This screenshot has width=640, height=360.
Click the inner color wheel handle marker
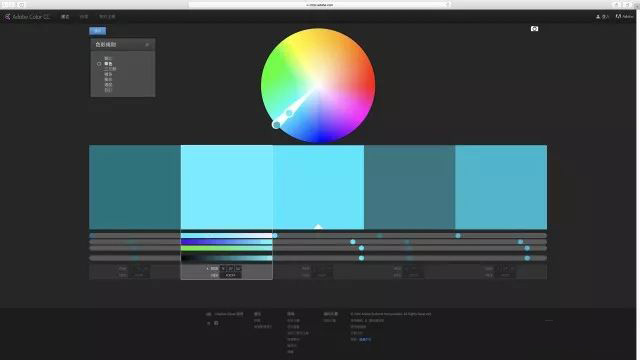click(289, 113)
